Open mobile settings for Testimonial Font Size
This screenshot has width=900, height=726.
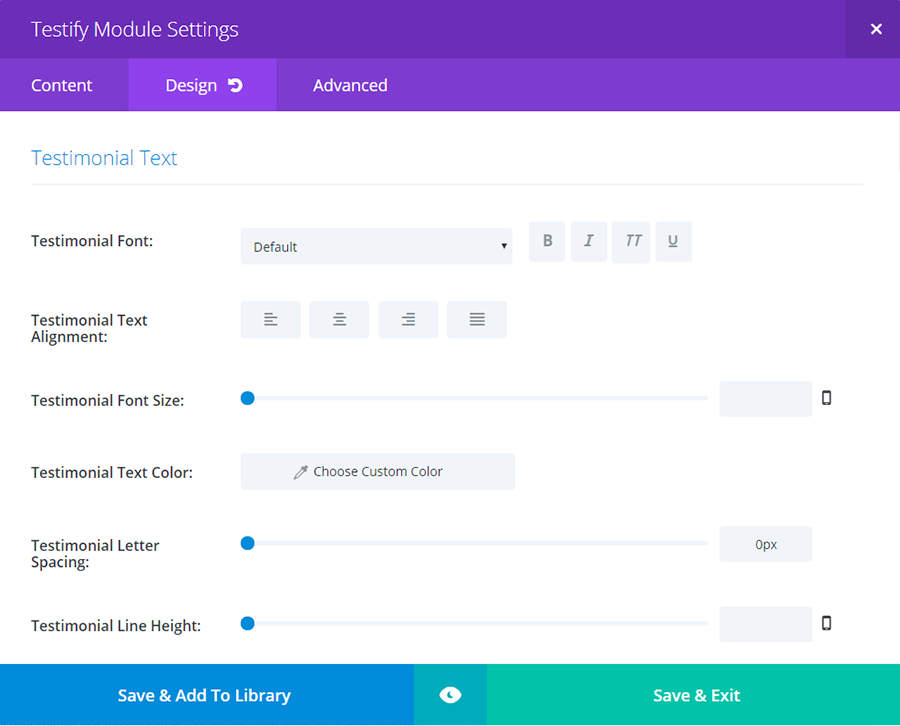pos(827,398)
